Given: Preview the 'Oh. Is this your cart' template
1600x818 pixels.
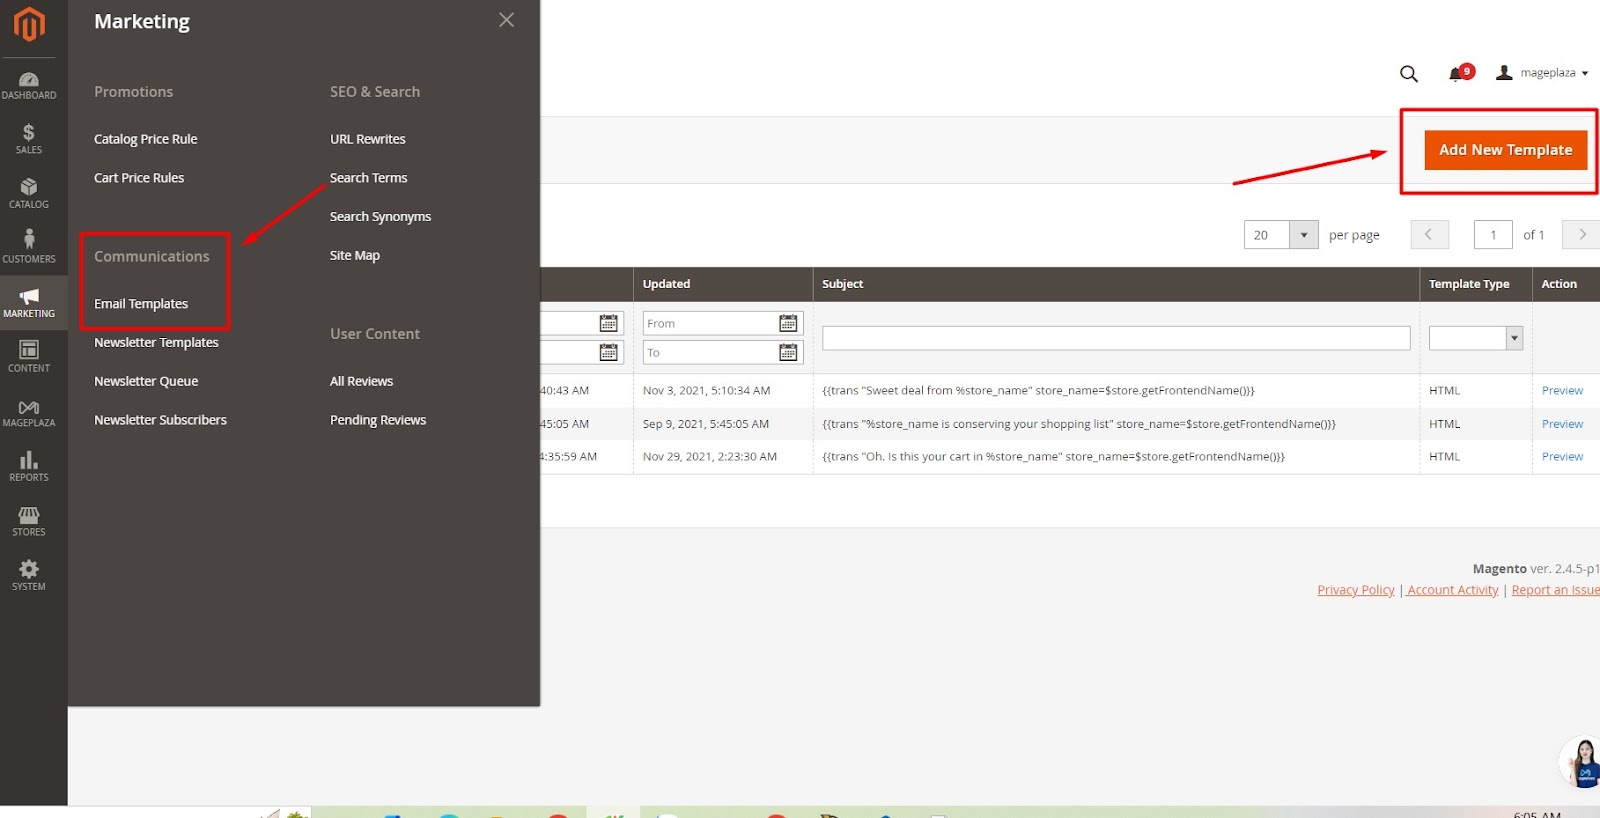Looking at the screenshot, I should (x=1562, y=457).
